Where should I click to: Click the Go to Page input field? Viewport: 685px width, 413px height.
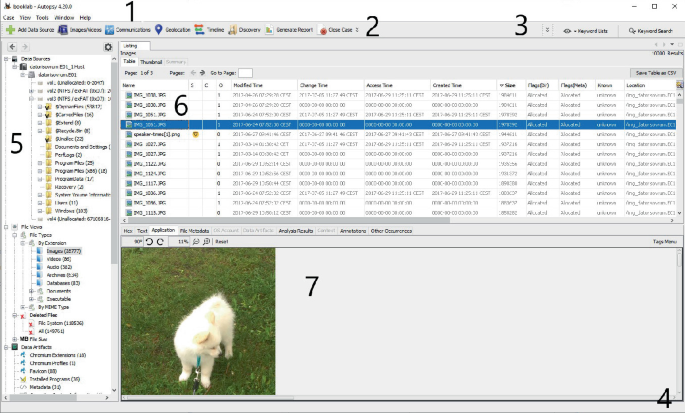point(246,73)
